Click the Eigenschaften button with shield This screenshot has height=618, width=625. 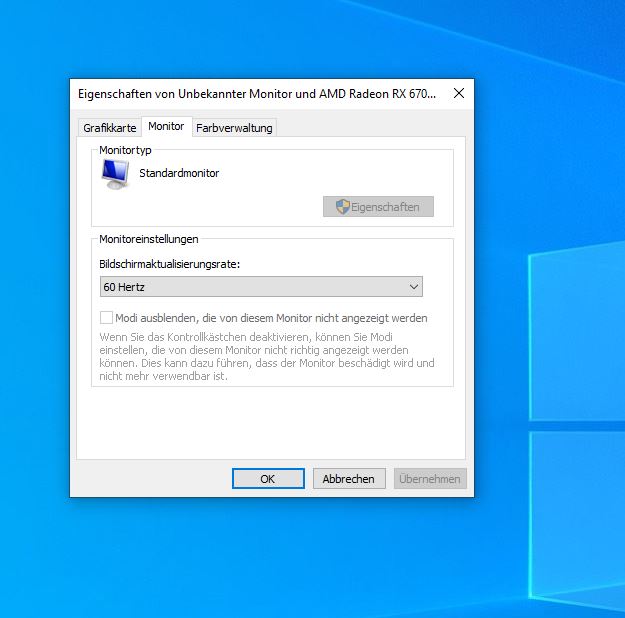378,207
